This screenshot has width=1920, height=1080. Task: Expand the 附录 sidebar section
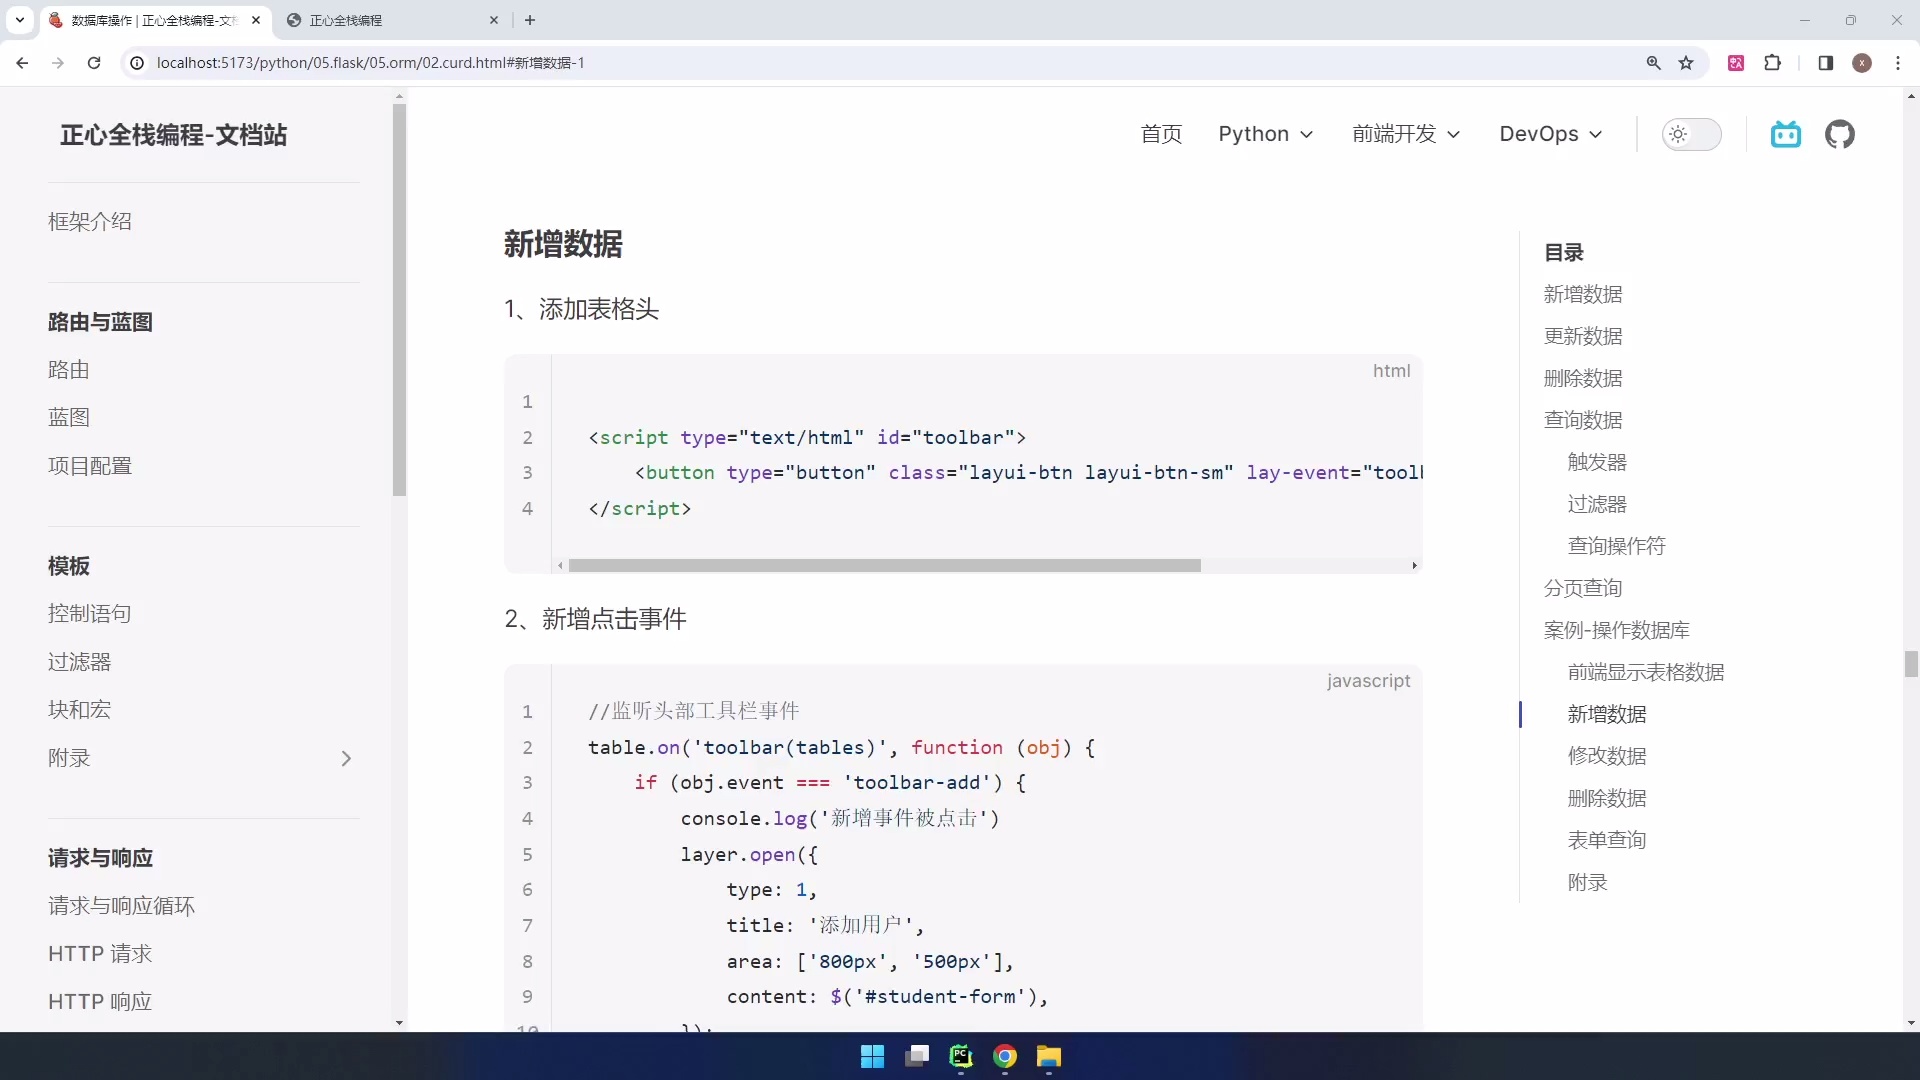(x=345, y=758)
